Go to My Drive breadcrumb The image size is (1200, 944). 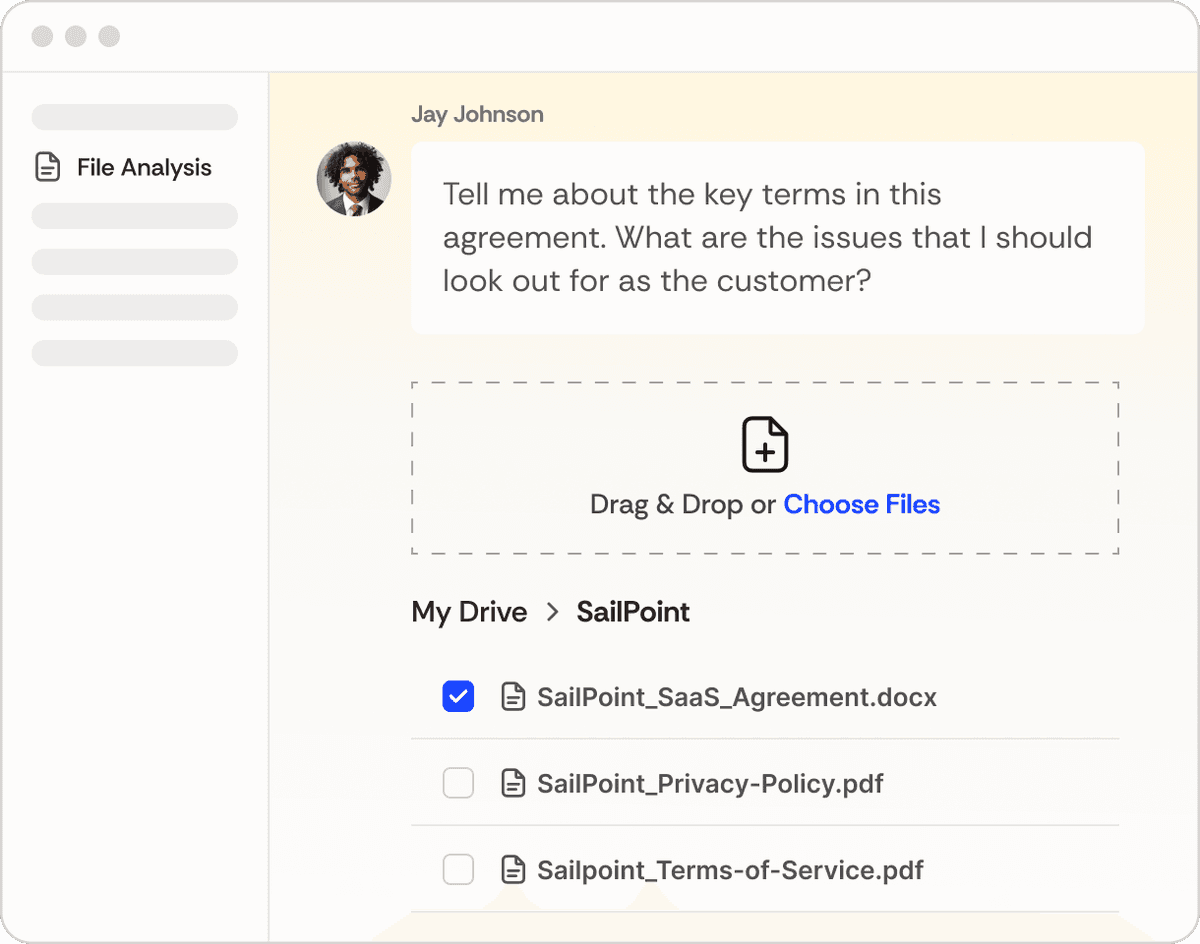pos(469,612)
